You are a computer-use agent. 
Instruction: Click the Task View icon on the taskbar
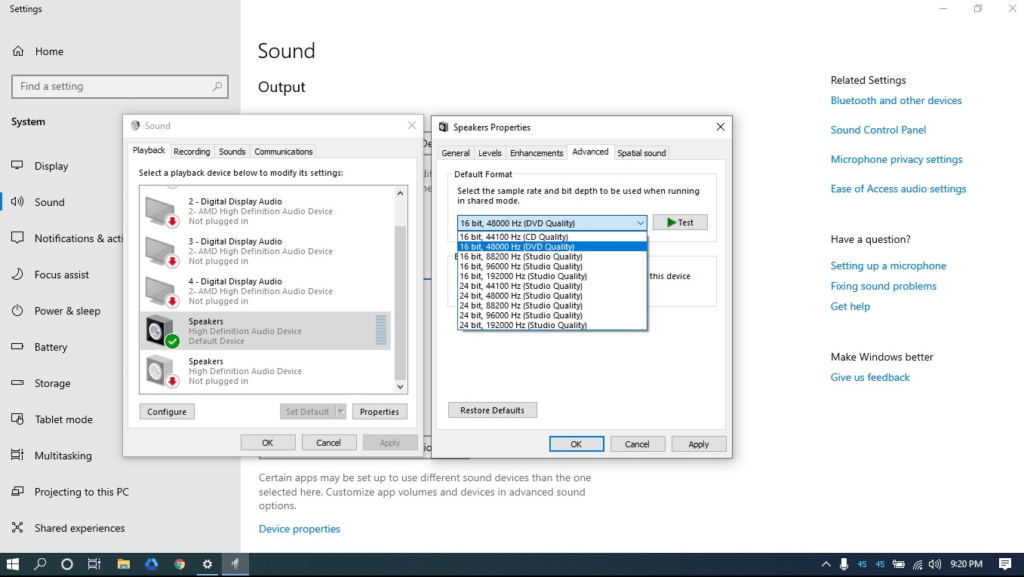click(x=94, y=564)
